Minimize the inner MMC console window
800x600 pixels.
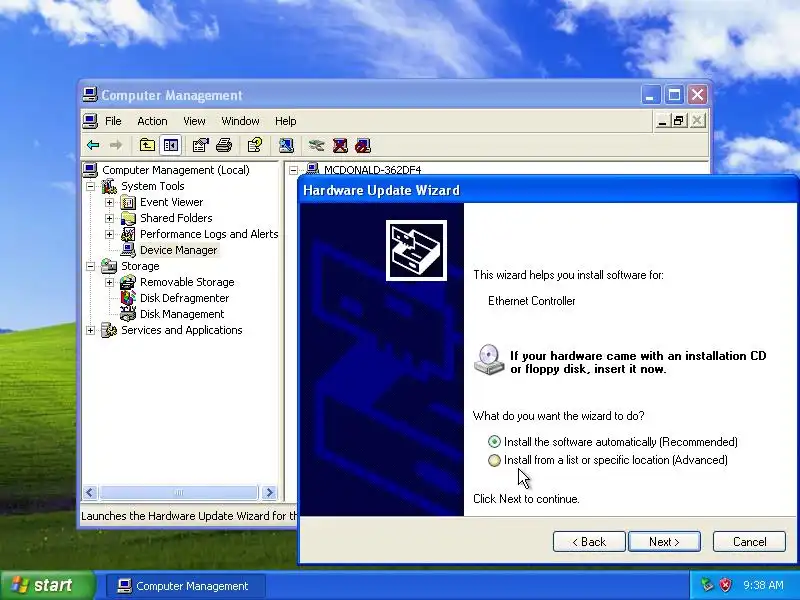[662, 121]
